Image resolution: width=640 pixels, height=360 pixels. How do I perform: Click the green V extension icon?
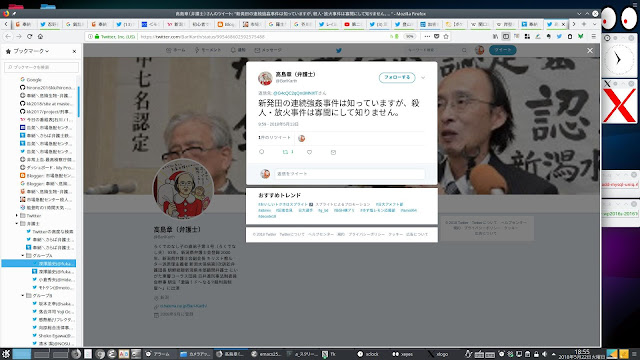tap(580, 36)
